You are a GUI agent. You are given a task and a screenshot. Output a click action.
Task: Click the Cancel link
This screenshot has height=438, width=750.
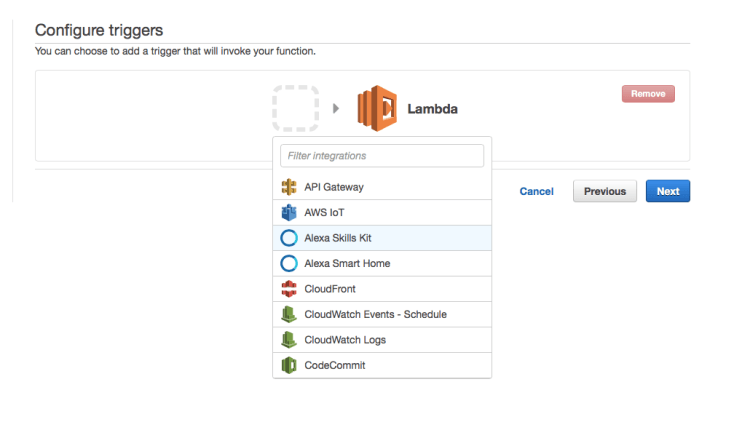pos(536,191)
